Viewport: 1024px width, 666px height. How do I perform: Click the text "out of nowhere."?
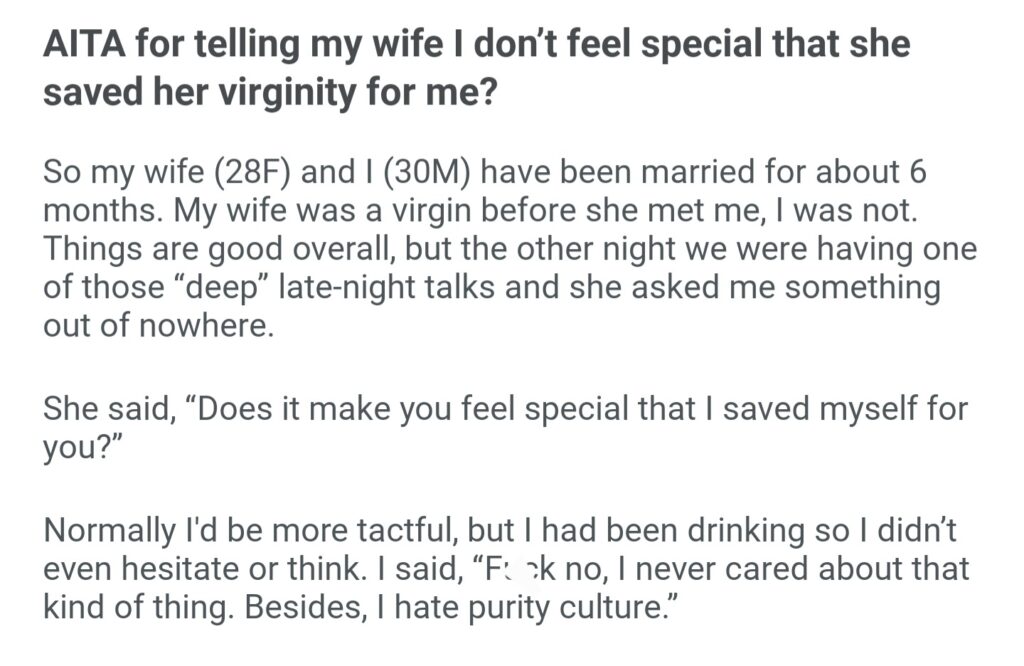[157, 326]
